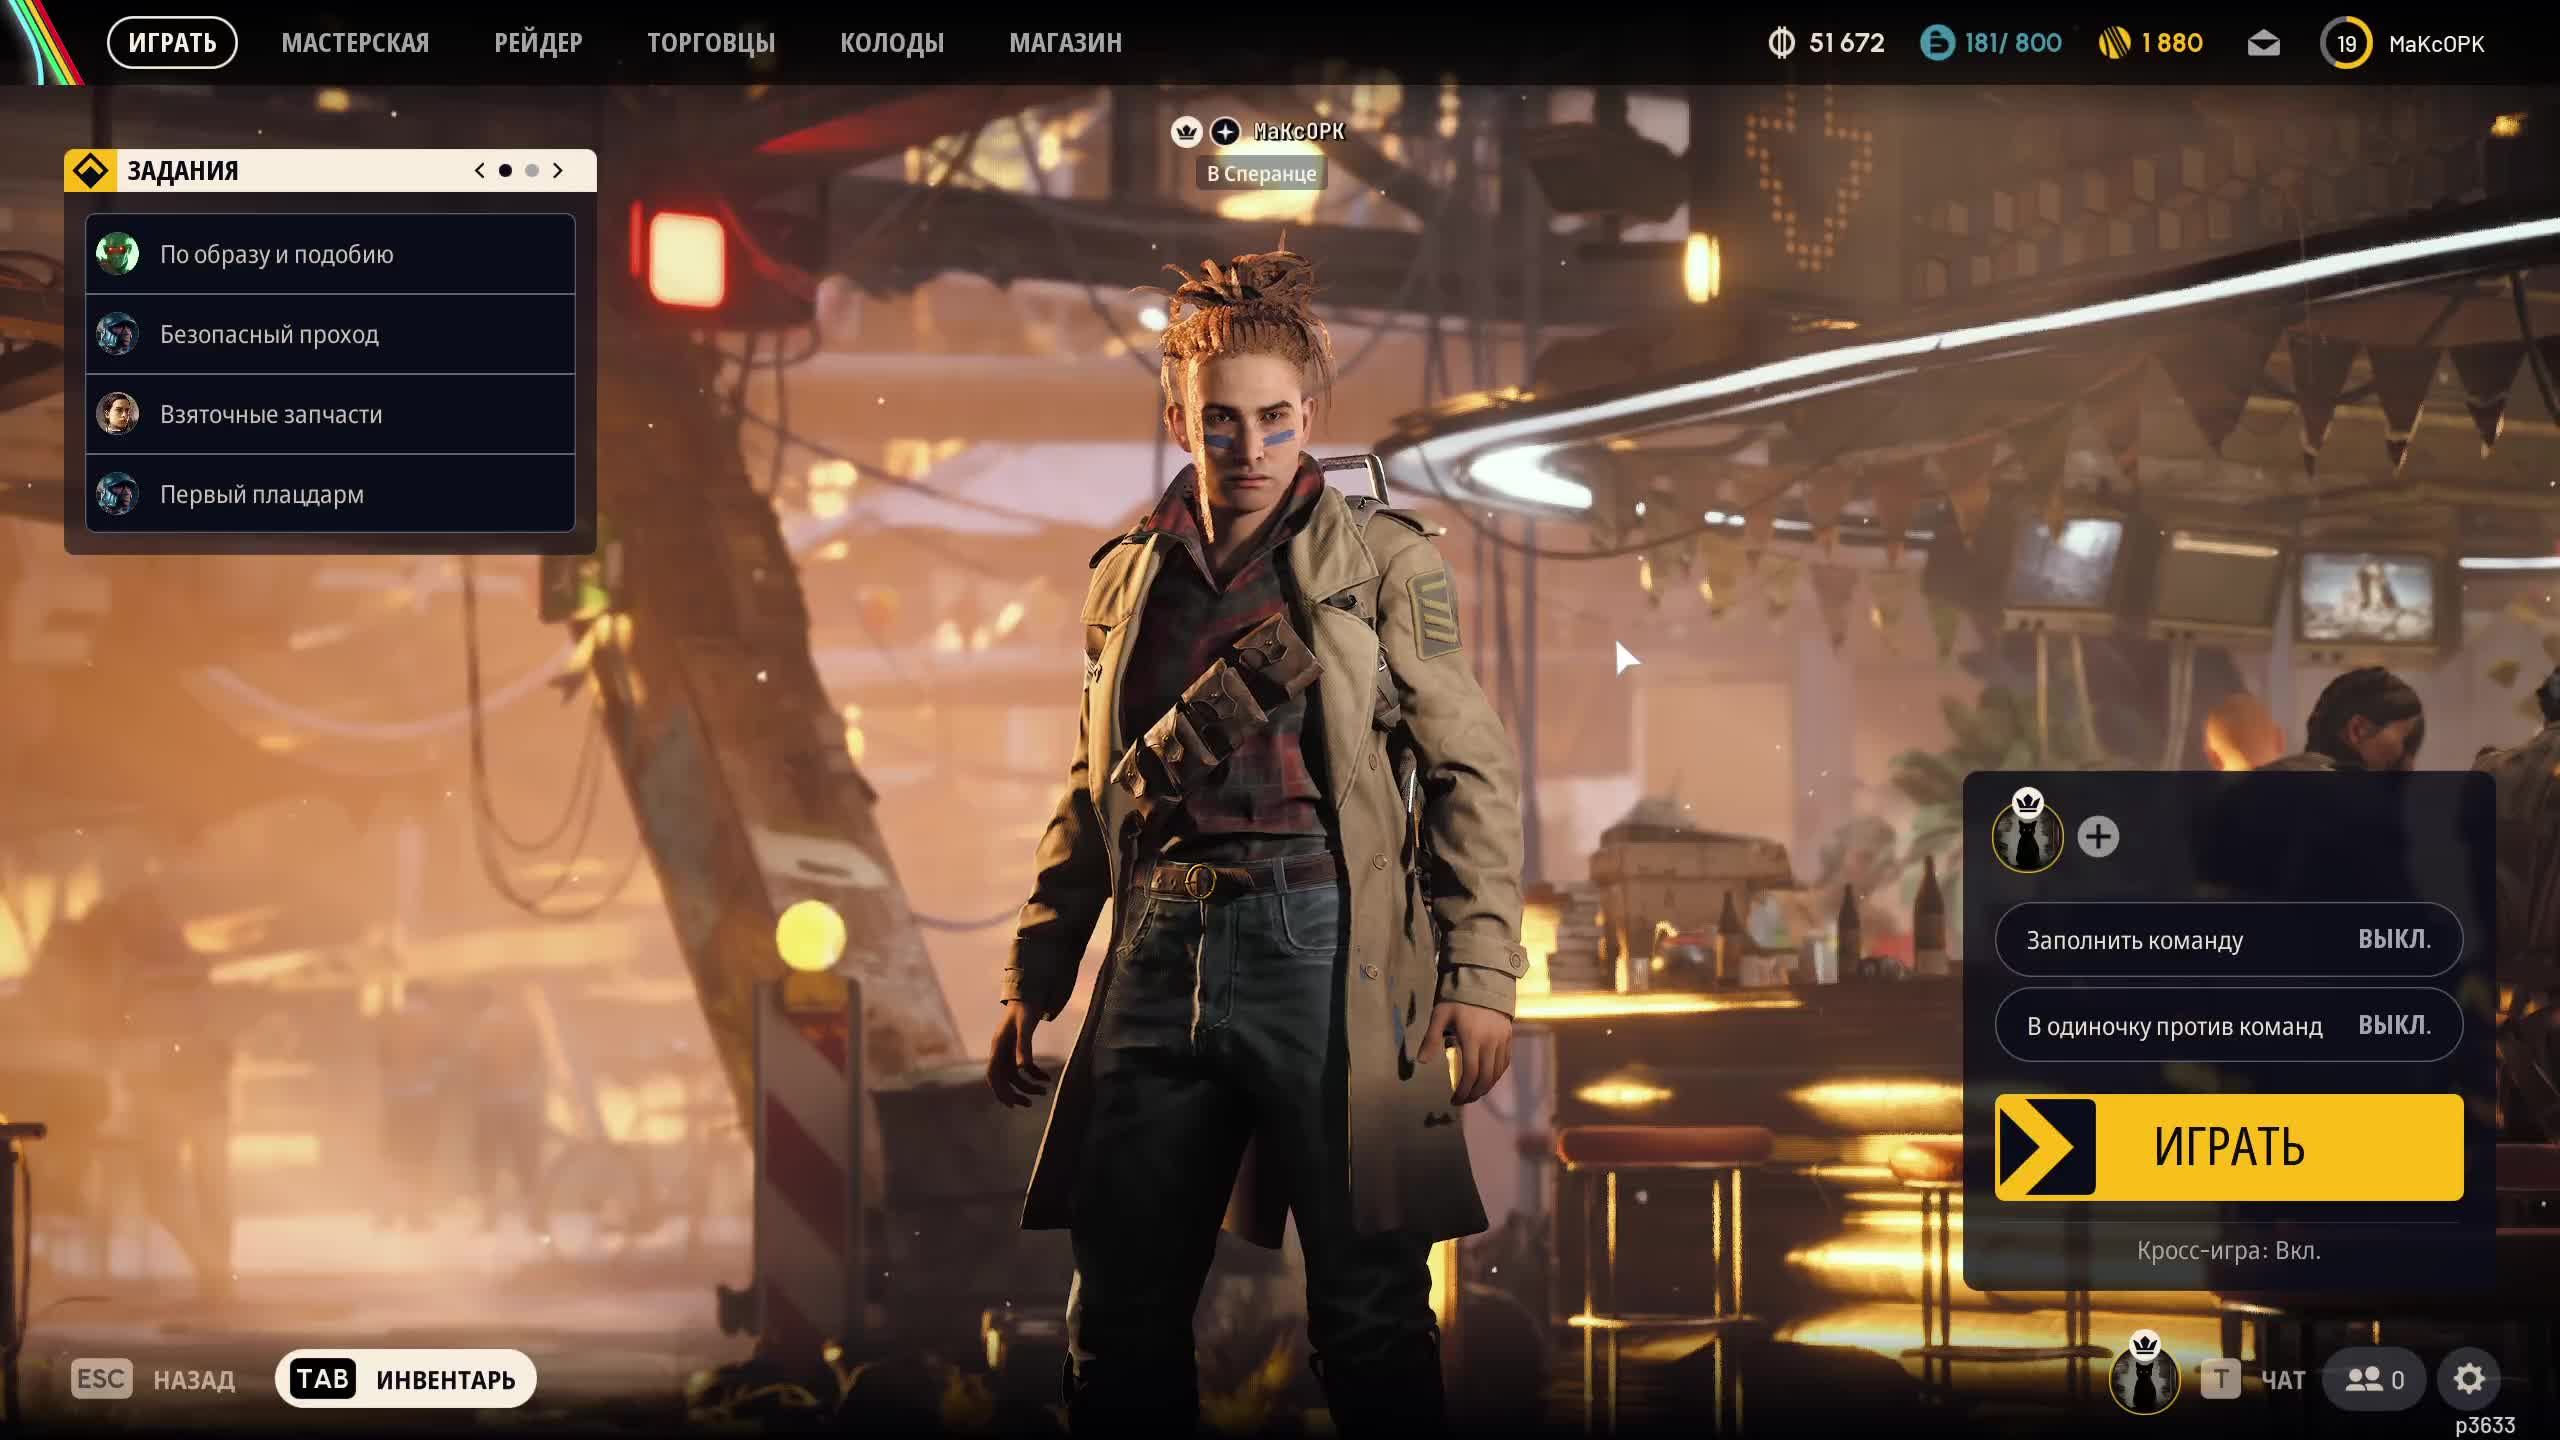The image size is (2560, 1440).
Task: Click the settings gear icon
Action: pos(2468,1380)
